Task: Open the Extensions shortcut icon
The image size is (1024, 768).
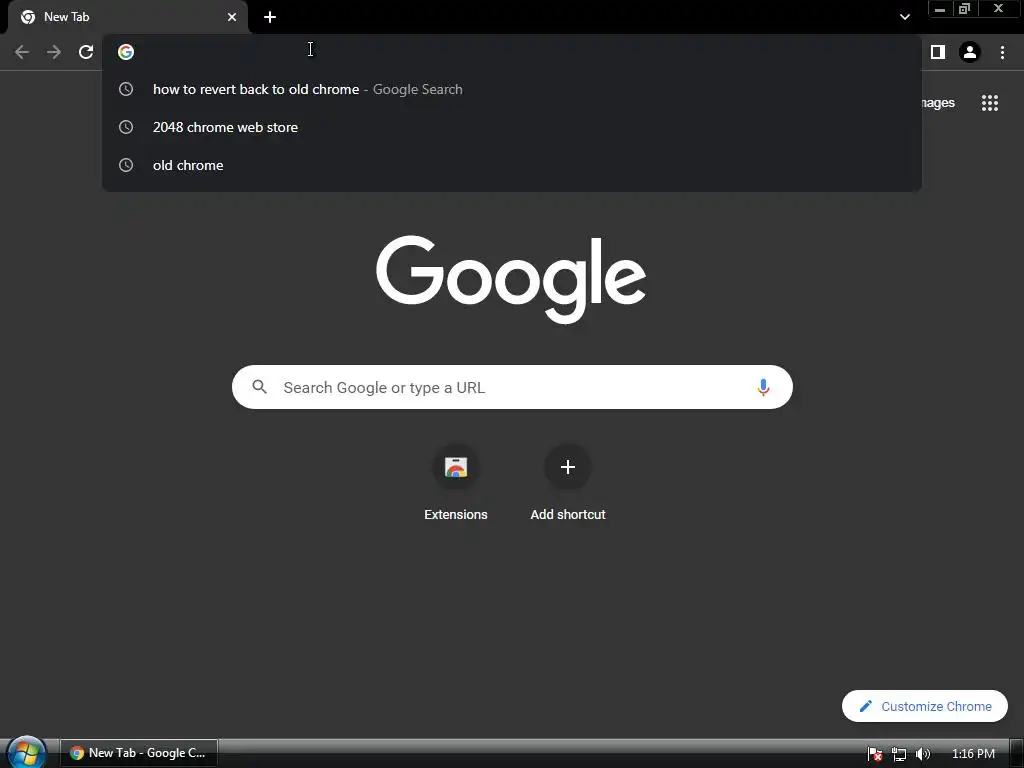Action: (456, 467)
